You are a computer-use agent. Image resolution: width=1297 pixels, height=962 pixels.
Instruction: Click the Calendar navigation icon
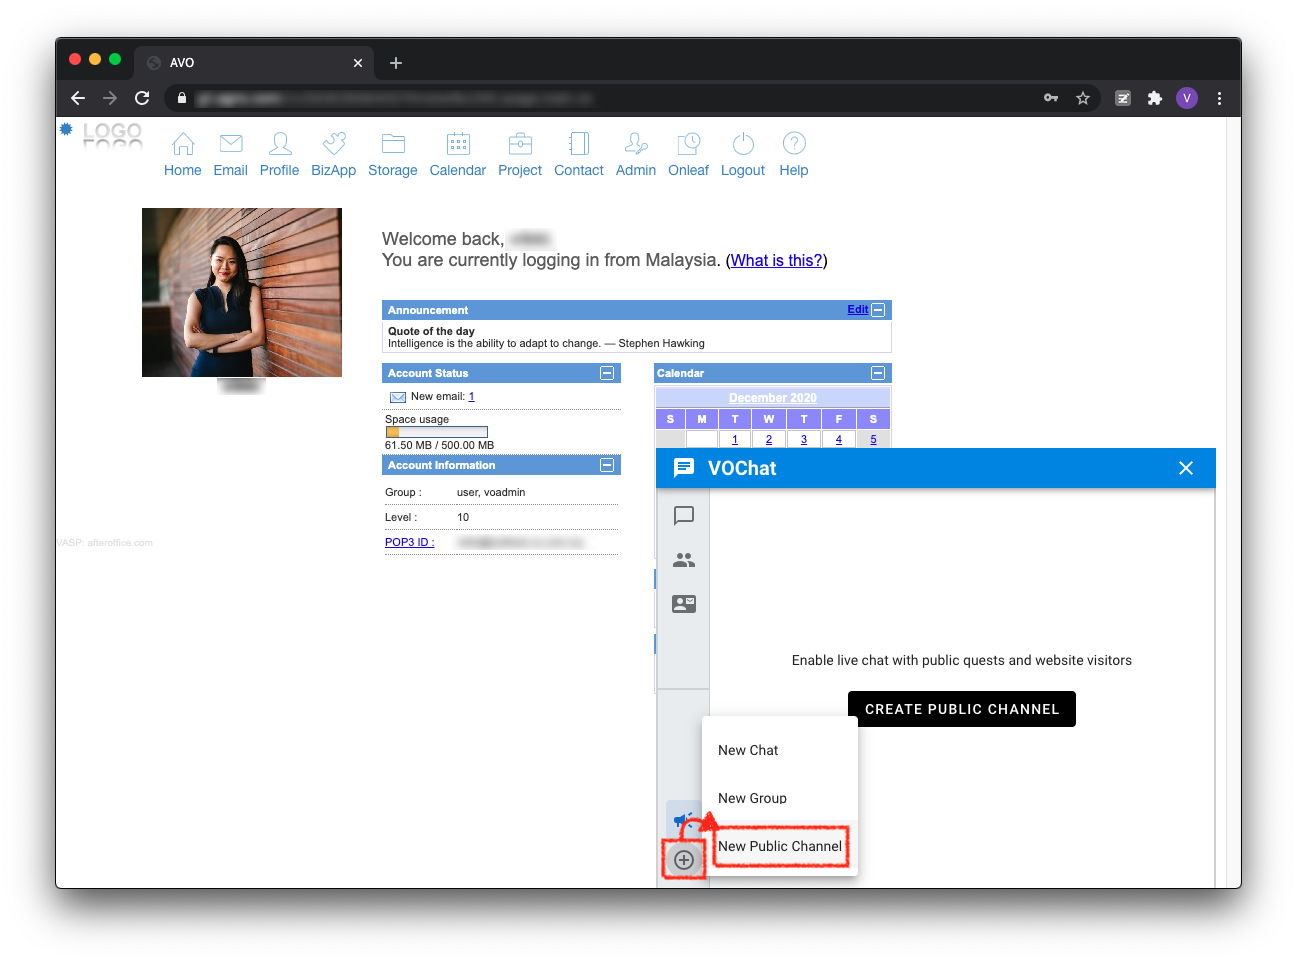pos(458,144)
